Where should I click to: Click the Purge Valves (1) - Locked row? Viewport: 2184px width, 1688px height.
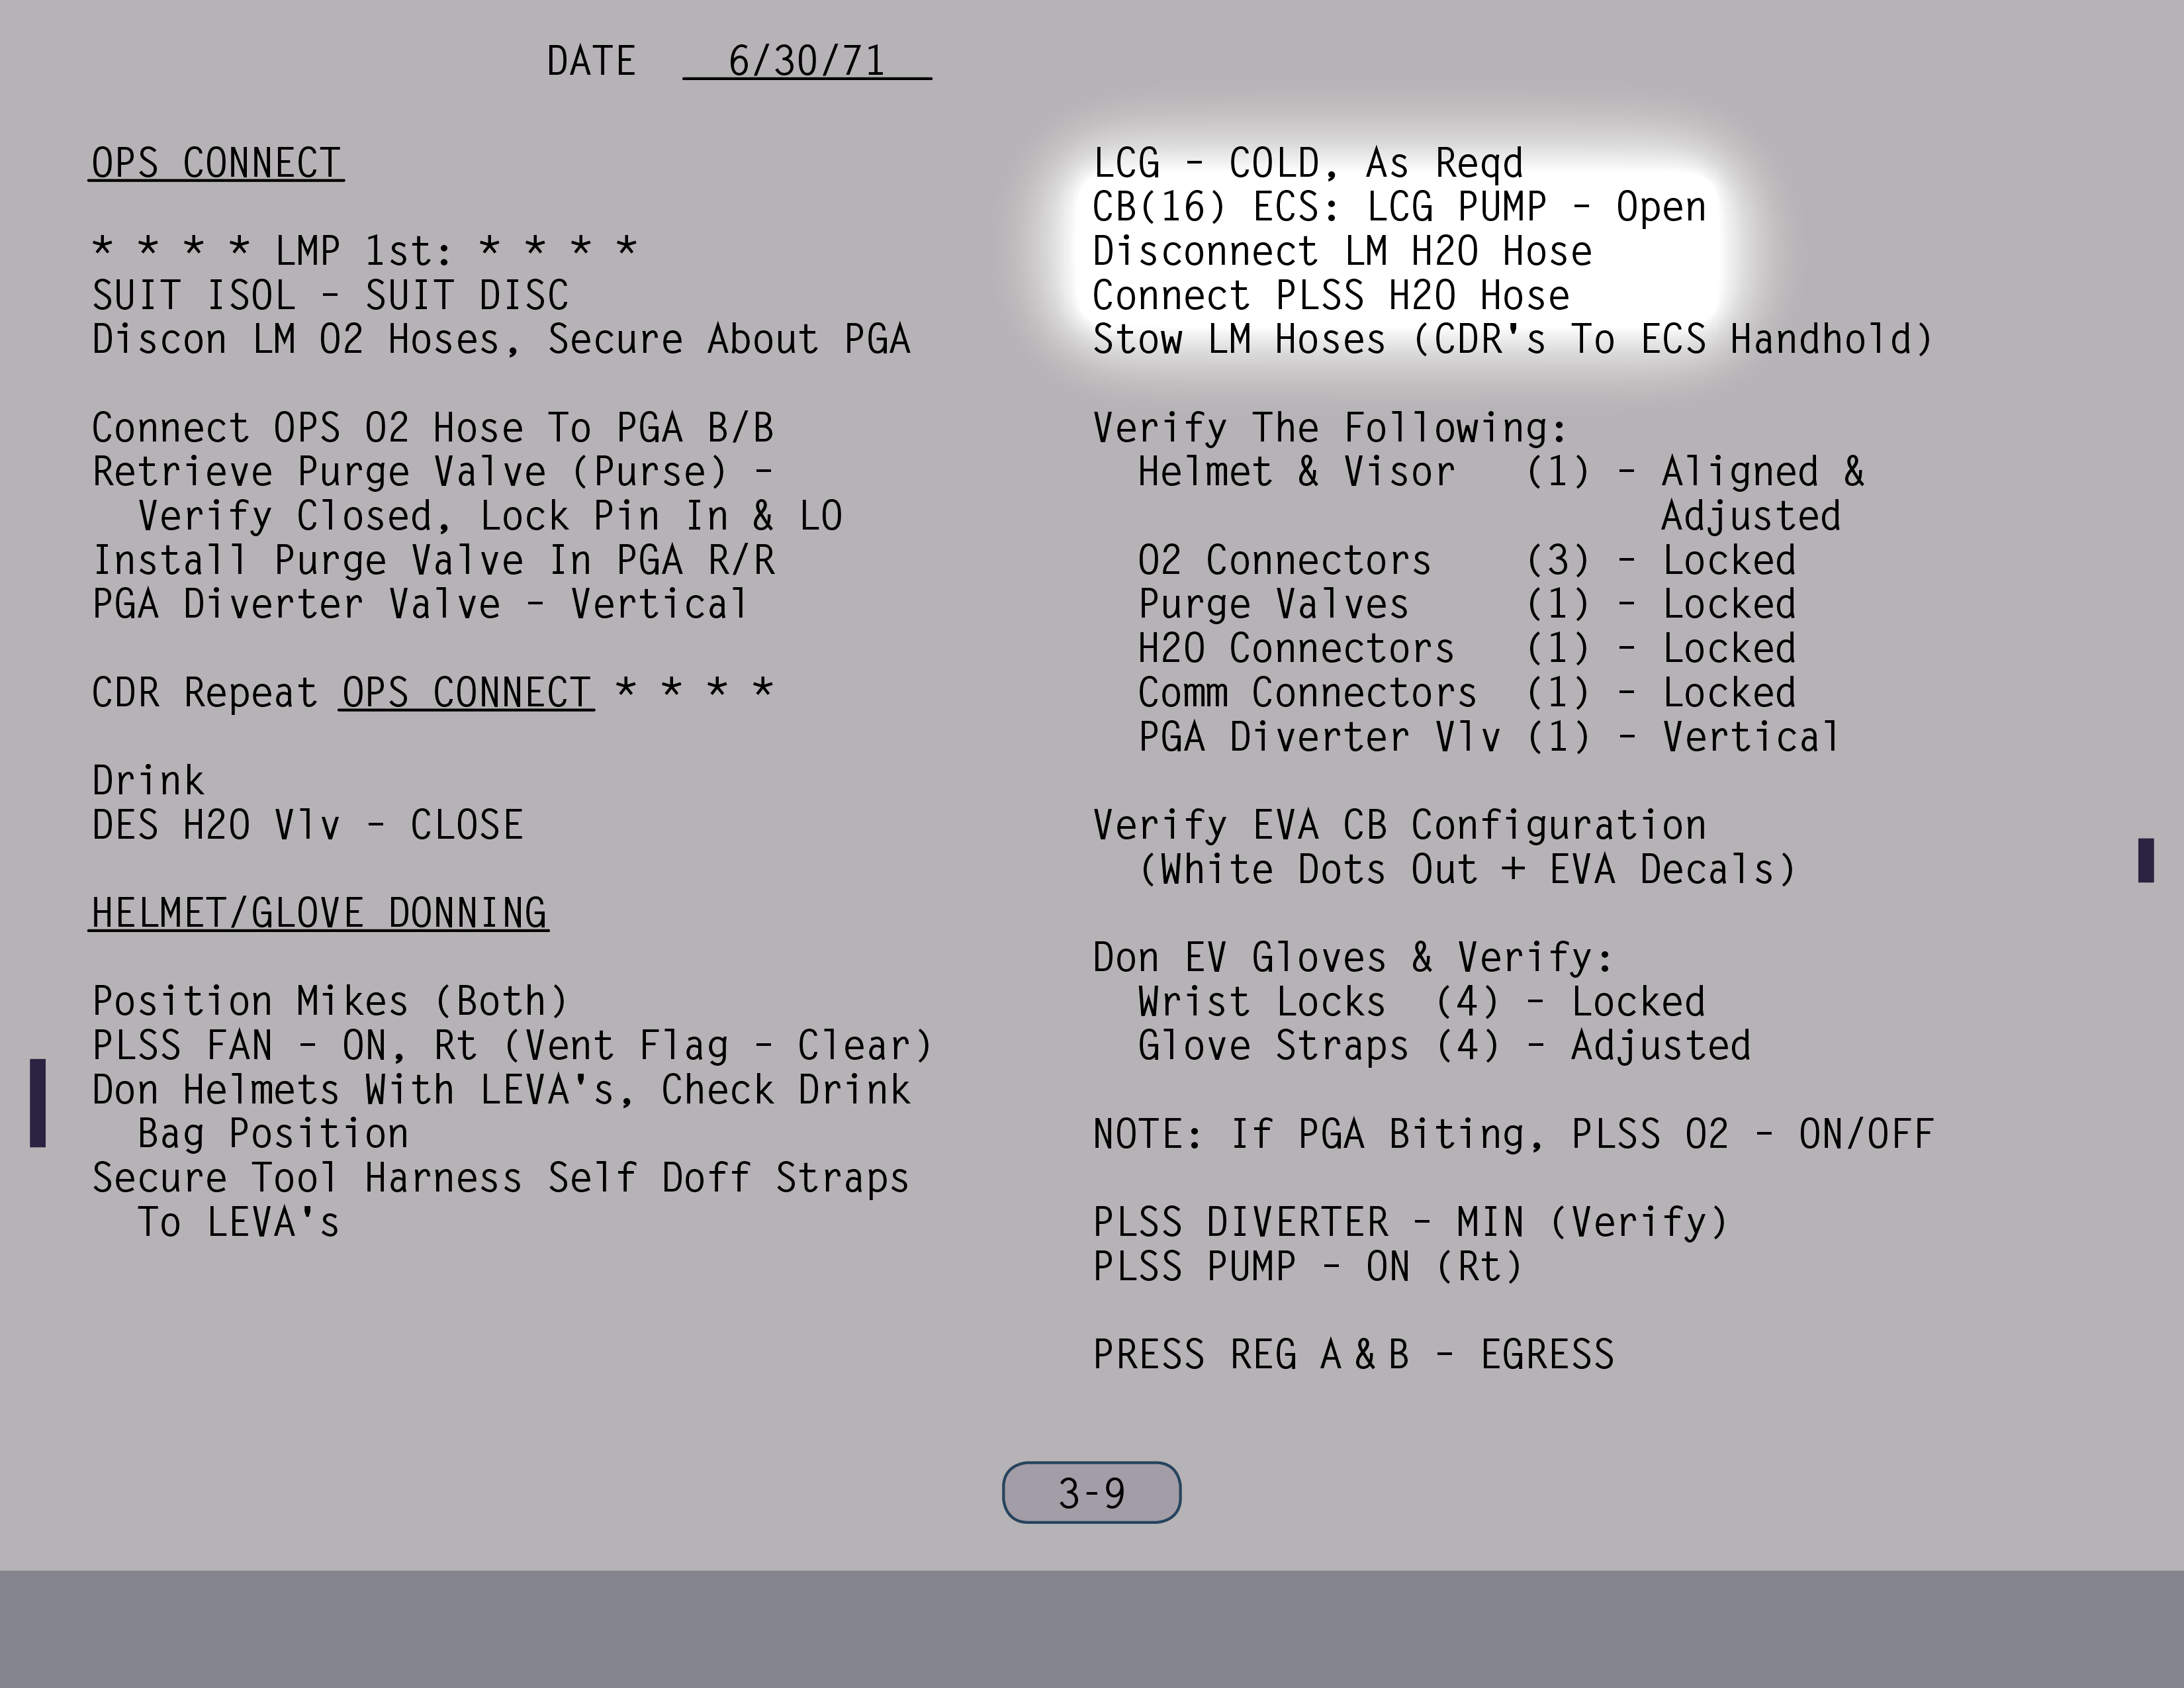click(1466, 604)
